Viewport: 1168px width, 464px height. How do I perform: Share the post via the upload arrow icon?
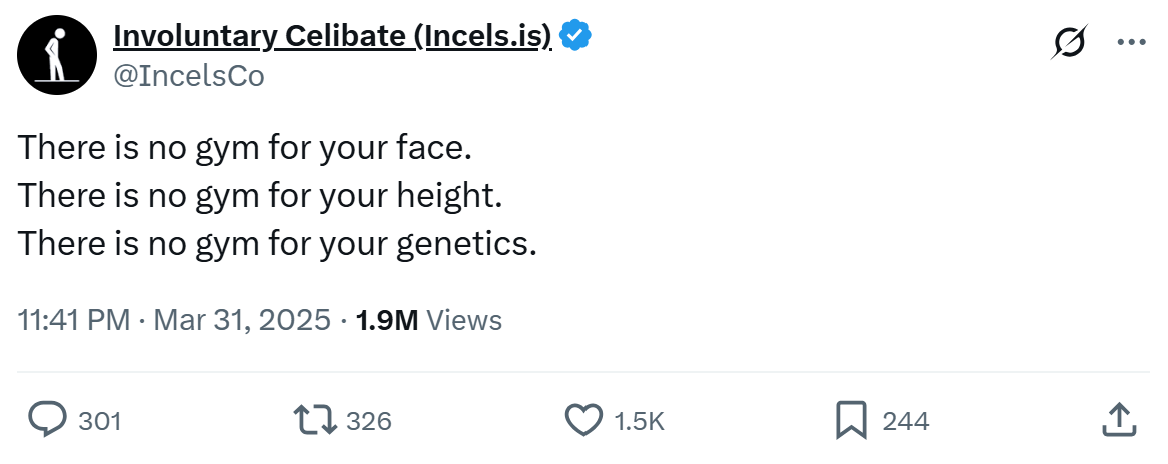click(x=1119, y=419)
